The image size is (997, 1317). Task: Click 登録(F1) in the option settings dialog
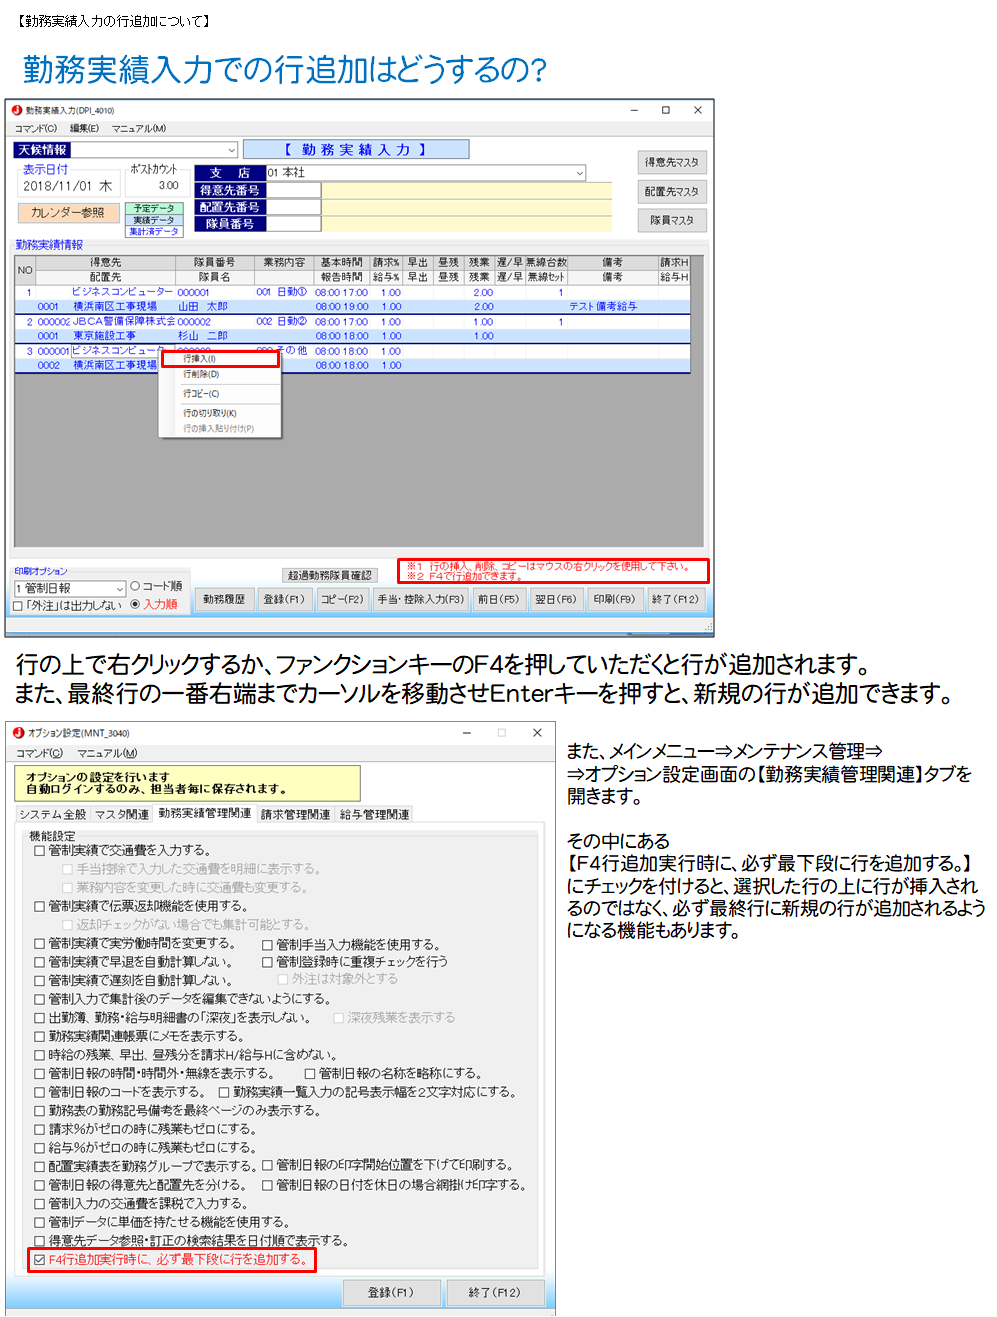pos(390,1293)
